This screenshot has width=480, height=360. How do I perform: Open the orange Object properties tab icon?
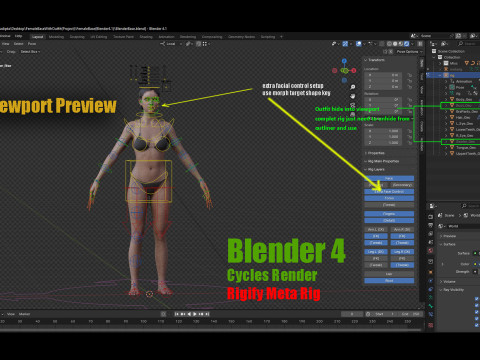coord(431,272)
